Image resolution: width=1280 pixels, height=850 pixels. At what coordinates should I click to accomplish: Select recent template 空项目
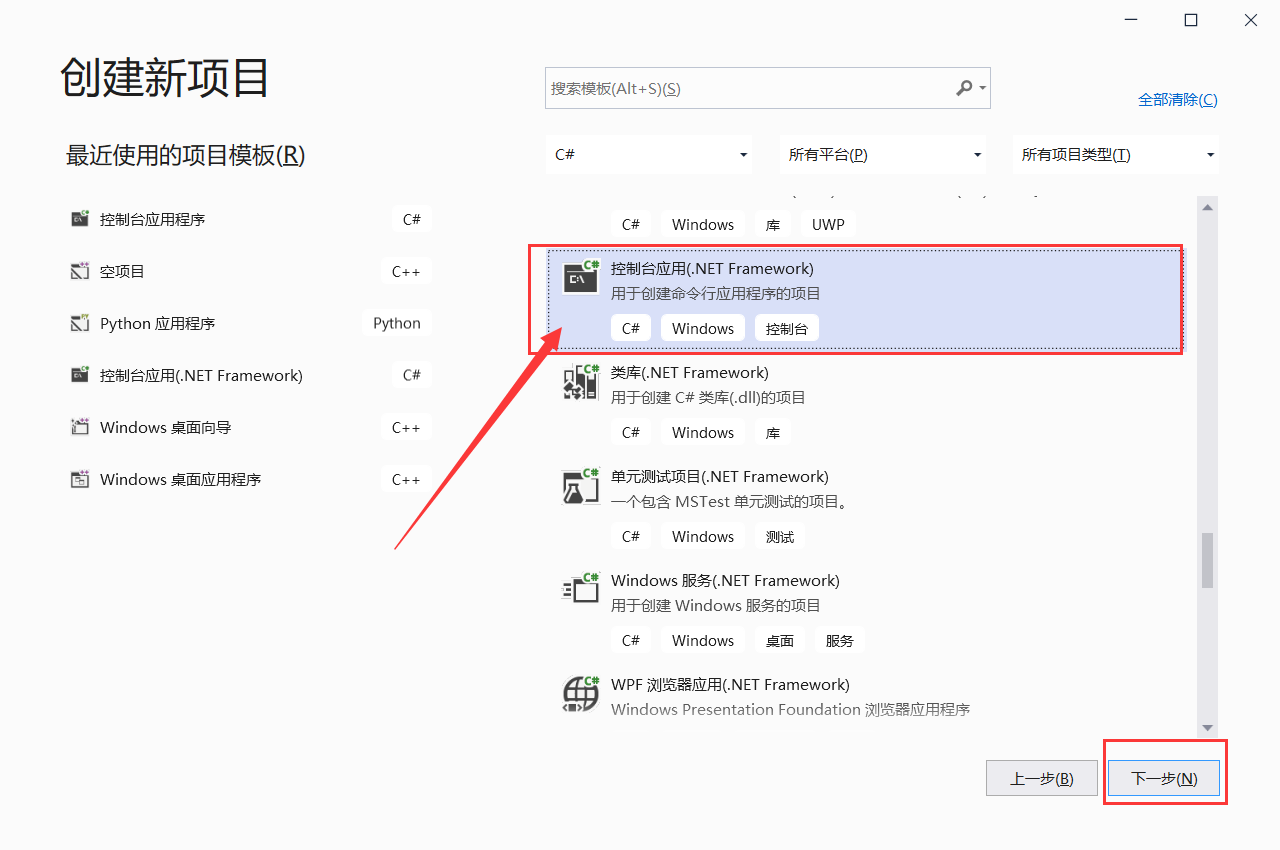[x=251, y=271]
